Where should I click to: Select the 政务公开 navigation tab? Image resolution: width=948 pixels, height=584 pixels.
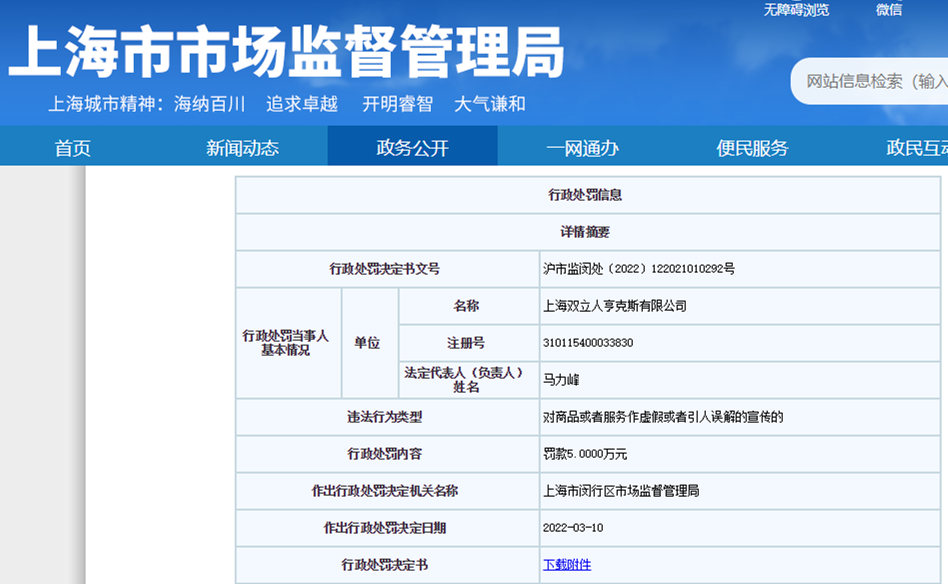click(x=412, y=148)
